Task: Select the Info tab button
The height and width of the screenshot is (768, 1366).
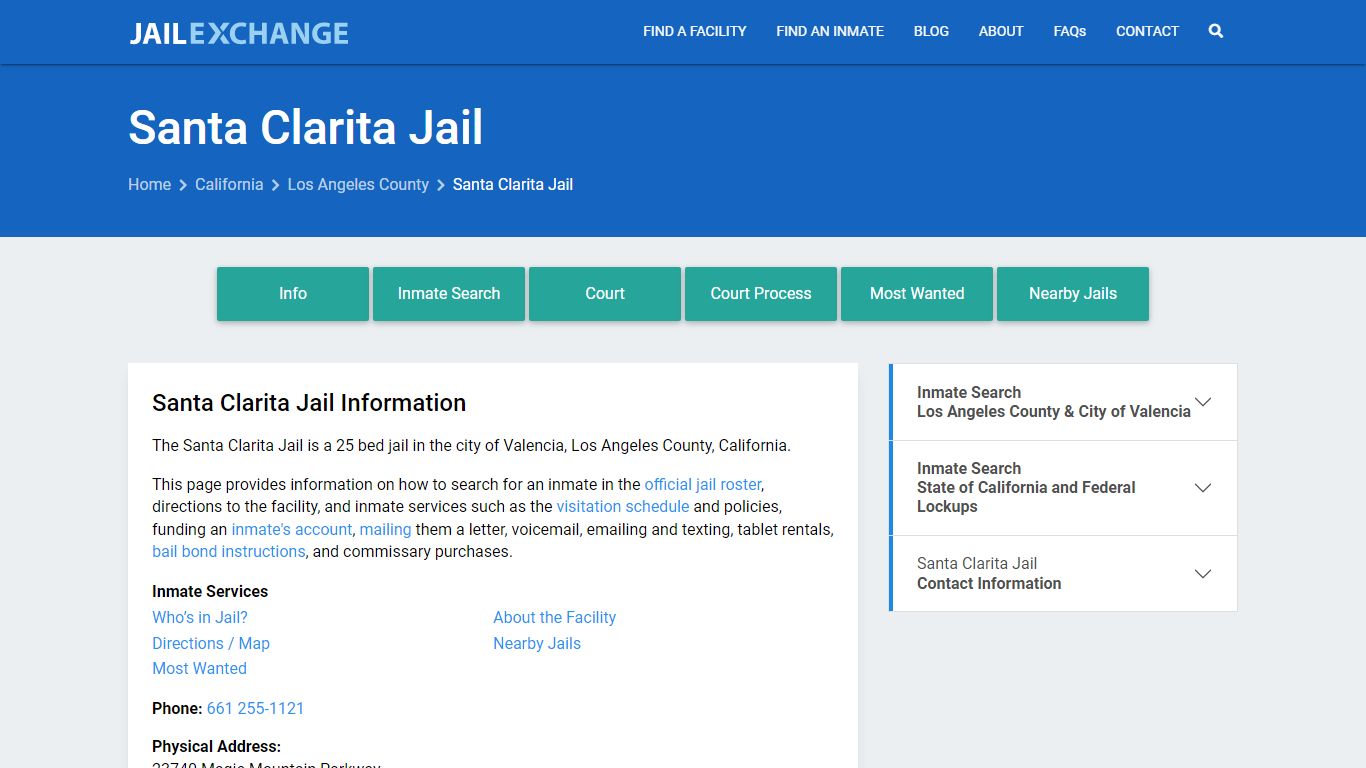Action: (x=293, y=294)
